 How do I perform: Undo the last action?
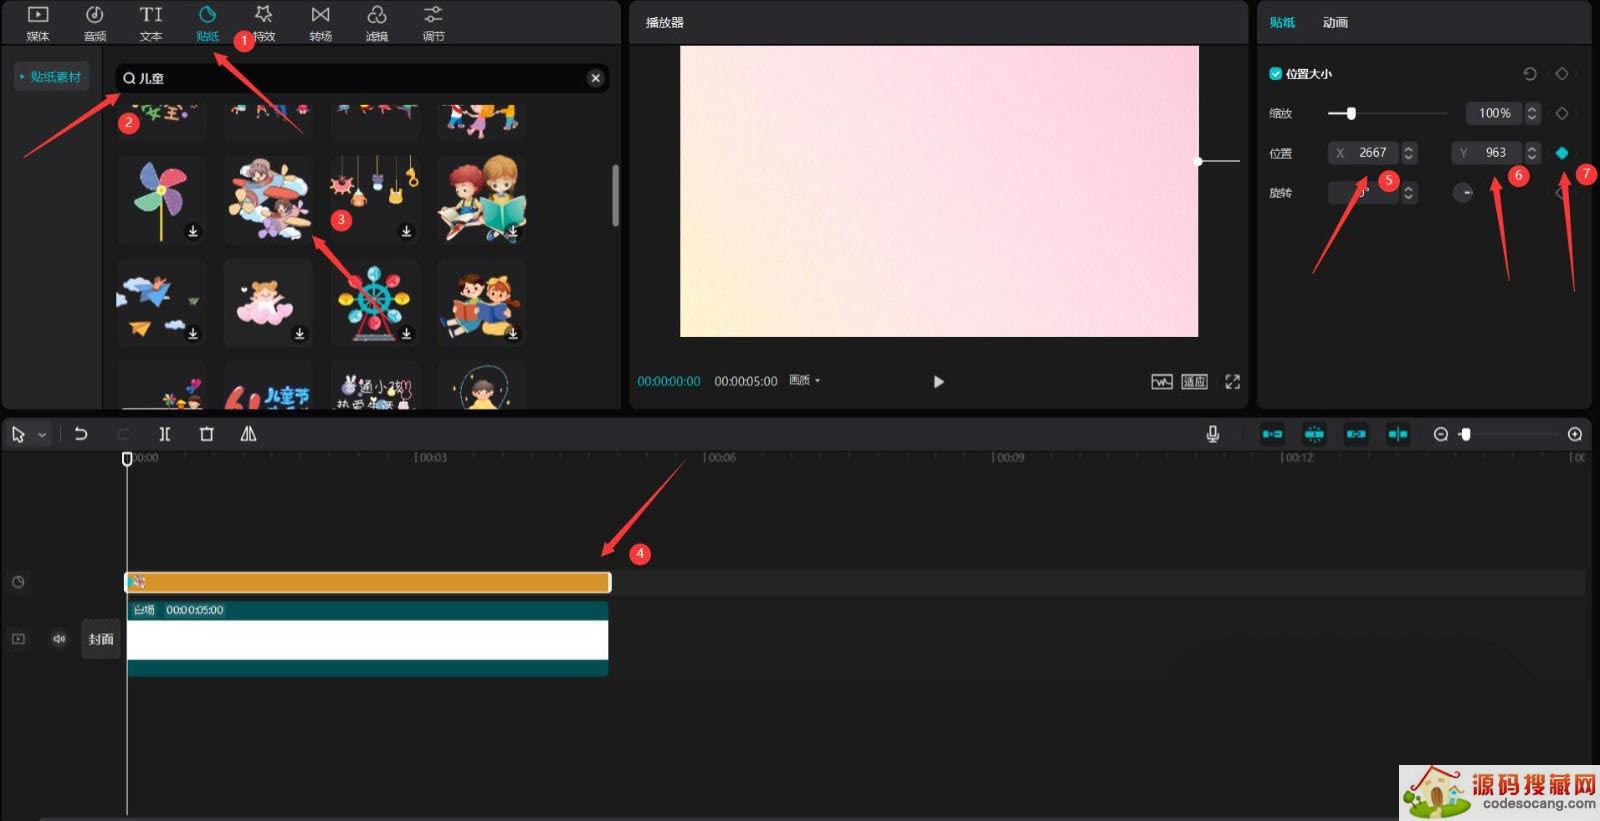(81, 434)
